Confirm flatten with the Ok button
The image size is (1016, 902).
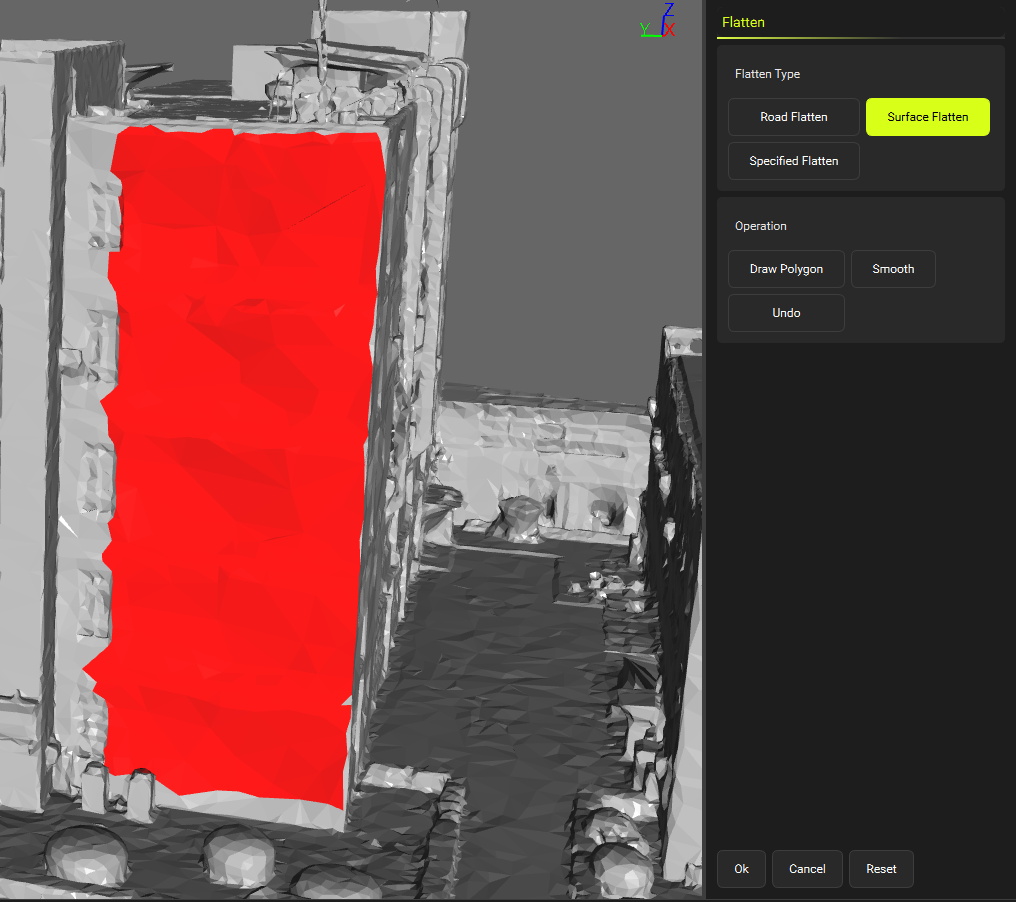(741, 869)
